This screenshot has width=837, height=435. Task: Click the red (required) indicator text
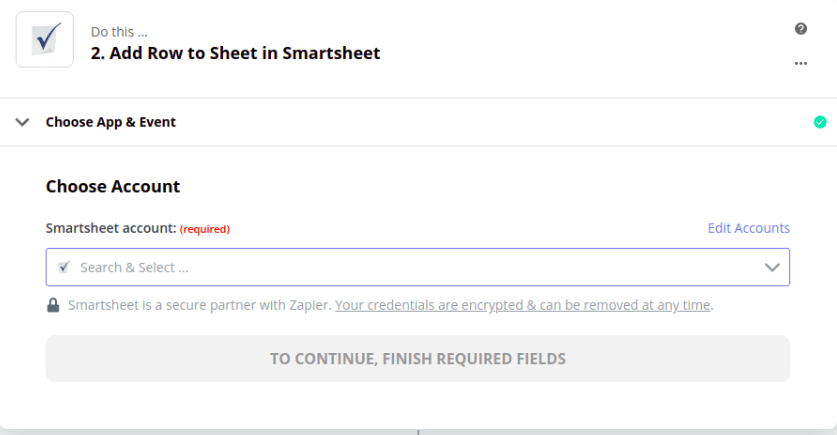coord(205,229)
